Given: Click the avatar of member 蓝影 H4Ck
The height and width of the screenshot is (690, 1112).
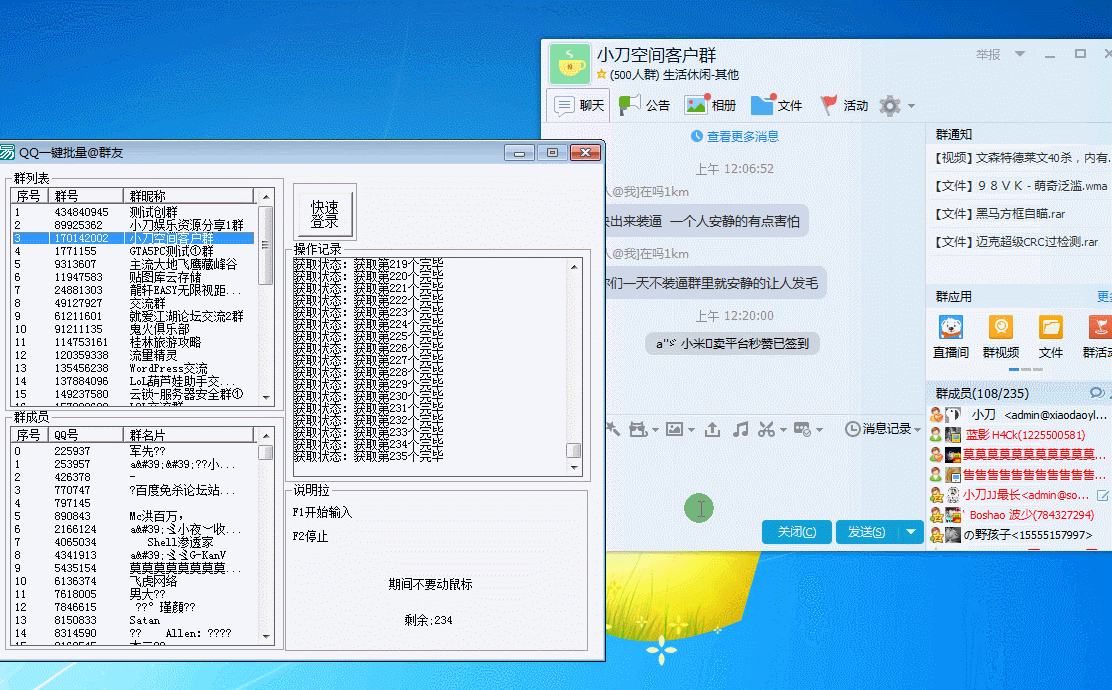Looking at the screenshot, I should point(953,435).
